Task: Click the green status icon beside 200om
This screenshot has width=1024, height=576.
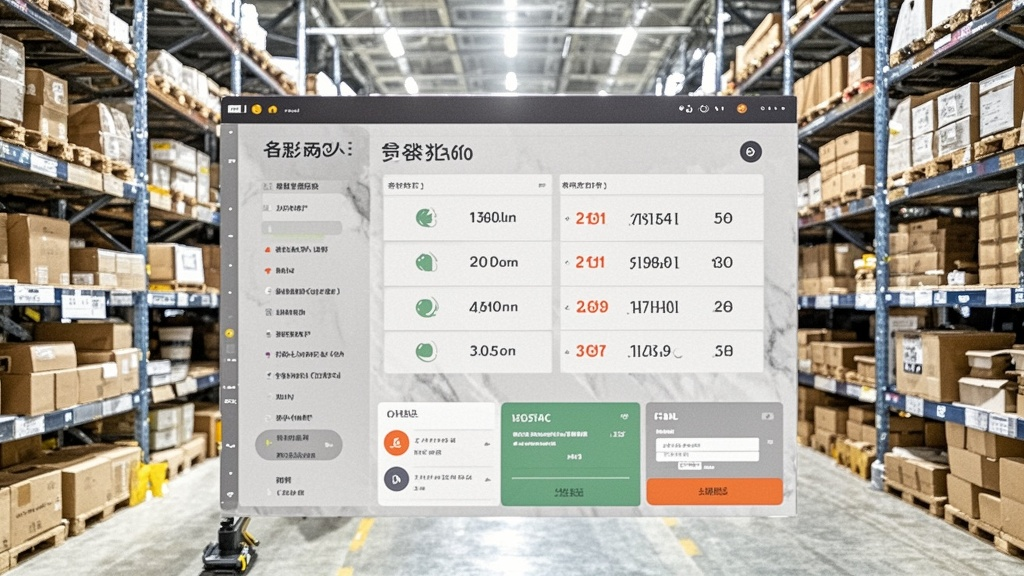Action: 425,262
